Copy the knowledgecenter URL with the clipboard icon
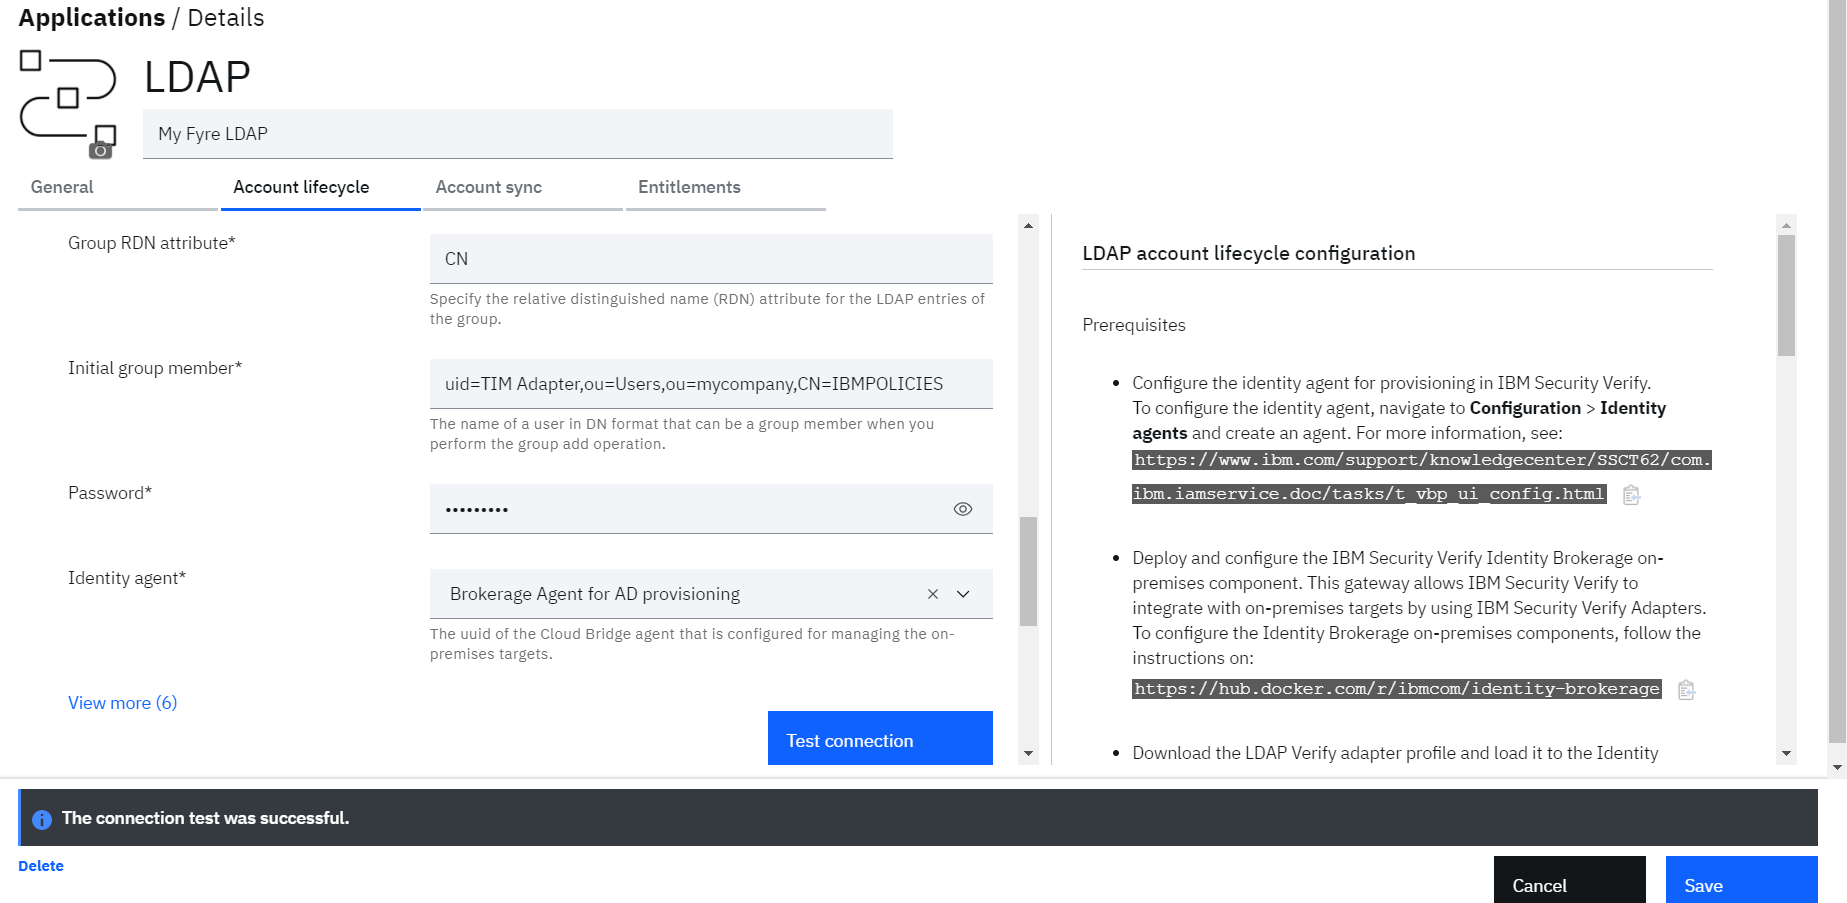1847x903 pixels. pos(1631,495)
